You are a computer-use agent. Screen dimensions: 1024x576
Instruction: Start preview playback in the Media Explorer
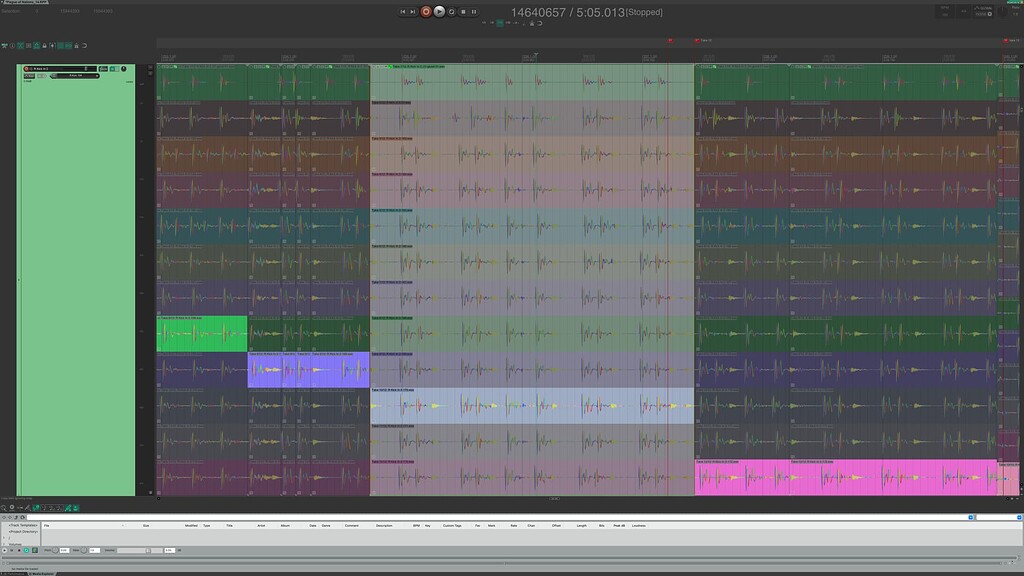(4, 550)
